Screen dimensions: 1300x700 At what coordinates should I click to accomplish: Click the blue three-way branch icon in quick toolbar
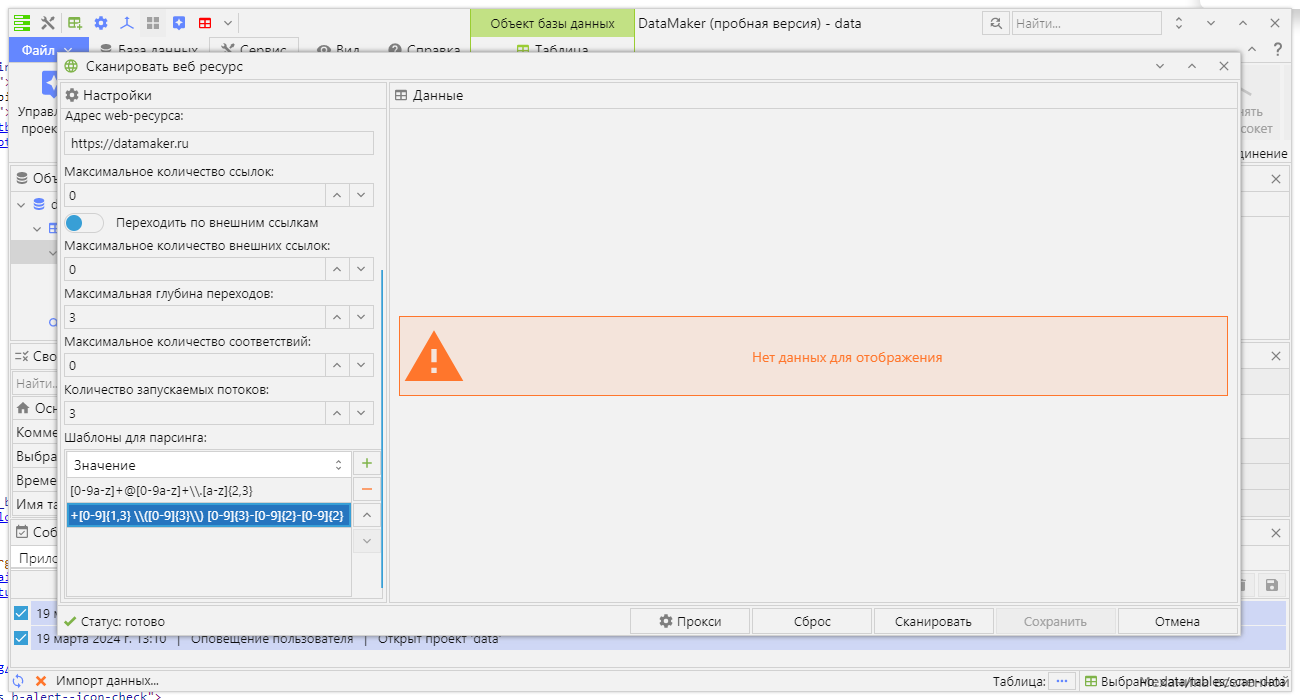127,22
